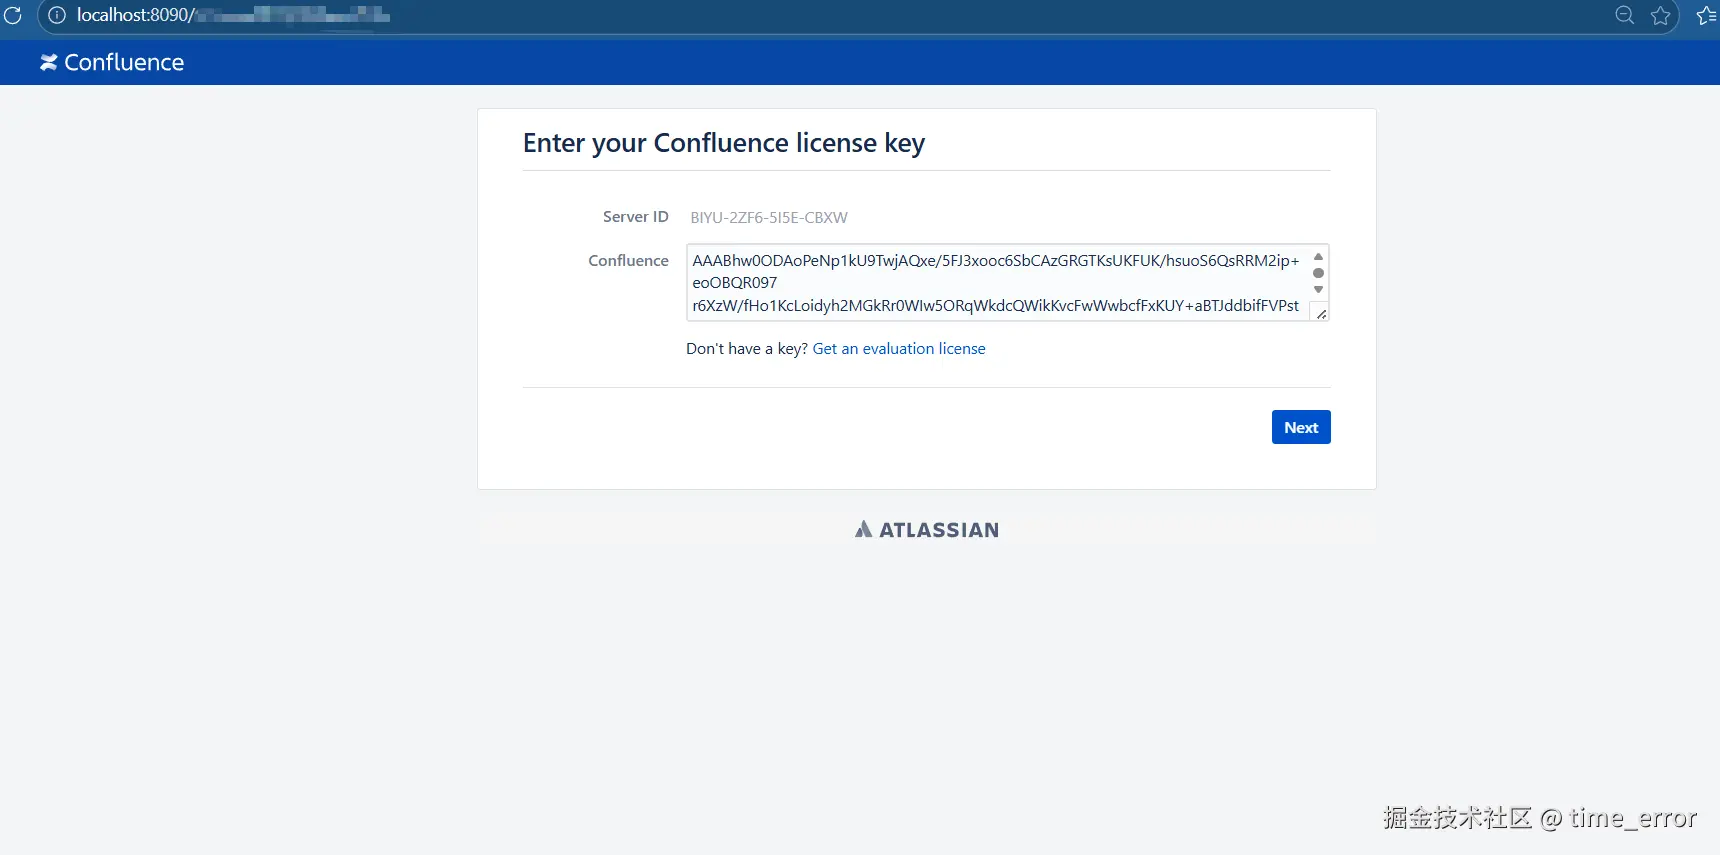Viewport: 1720px width, 855px height.
Task: Bookmark this page with the star icon
Action: click(1661, 15)
